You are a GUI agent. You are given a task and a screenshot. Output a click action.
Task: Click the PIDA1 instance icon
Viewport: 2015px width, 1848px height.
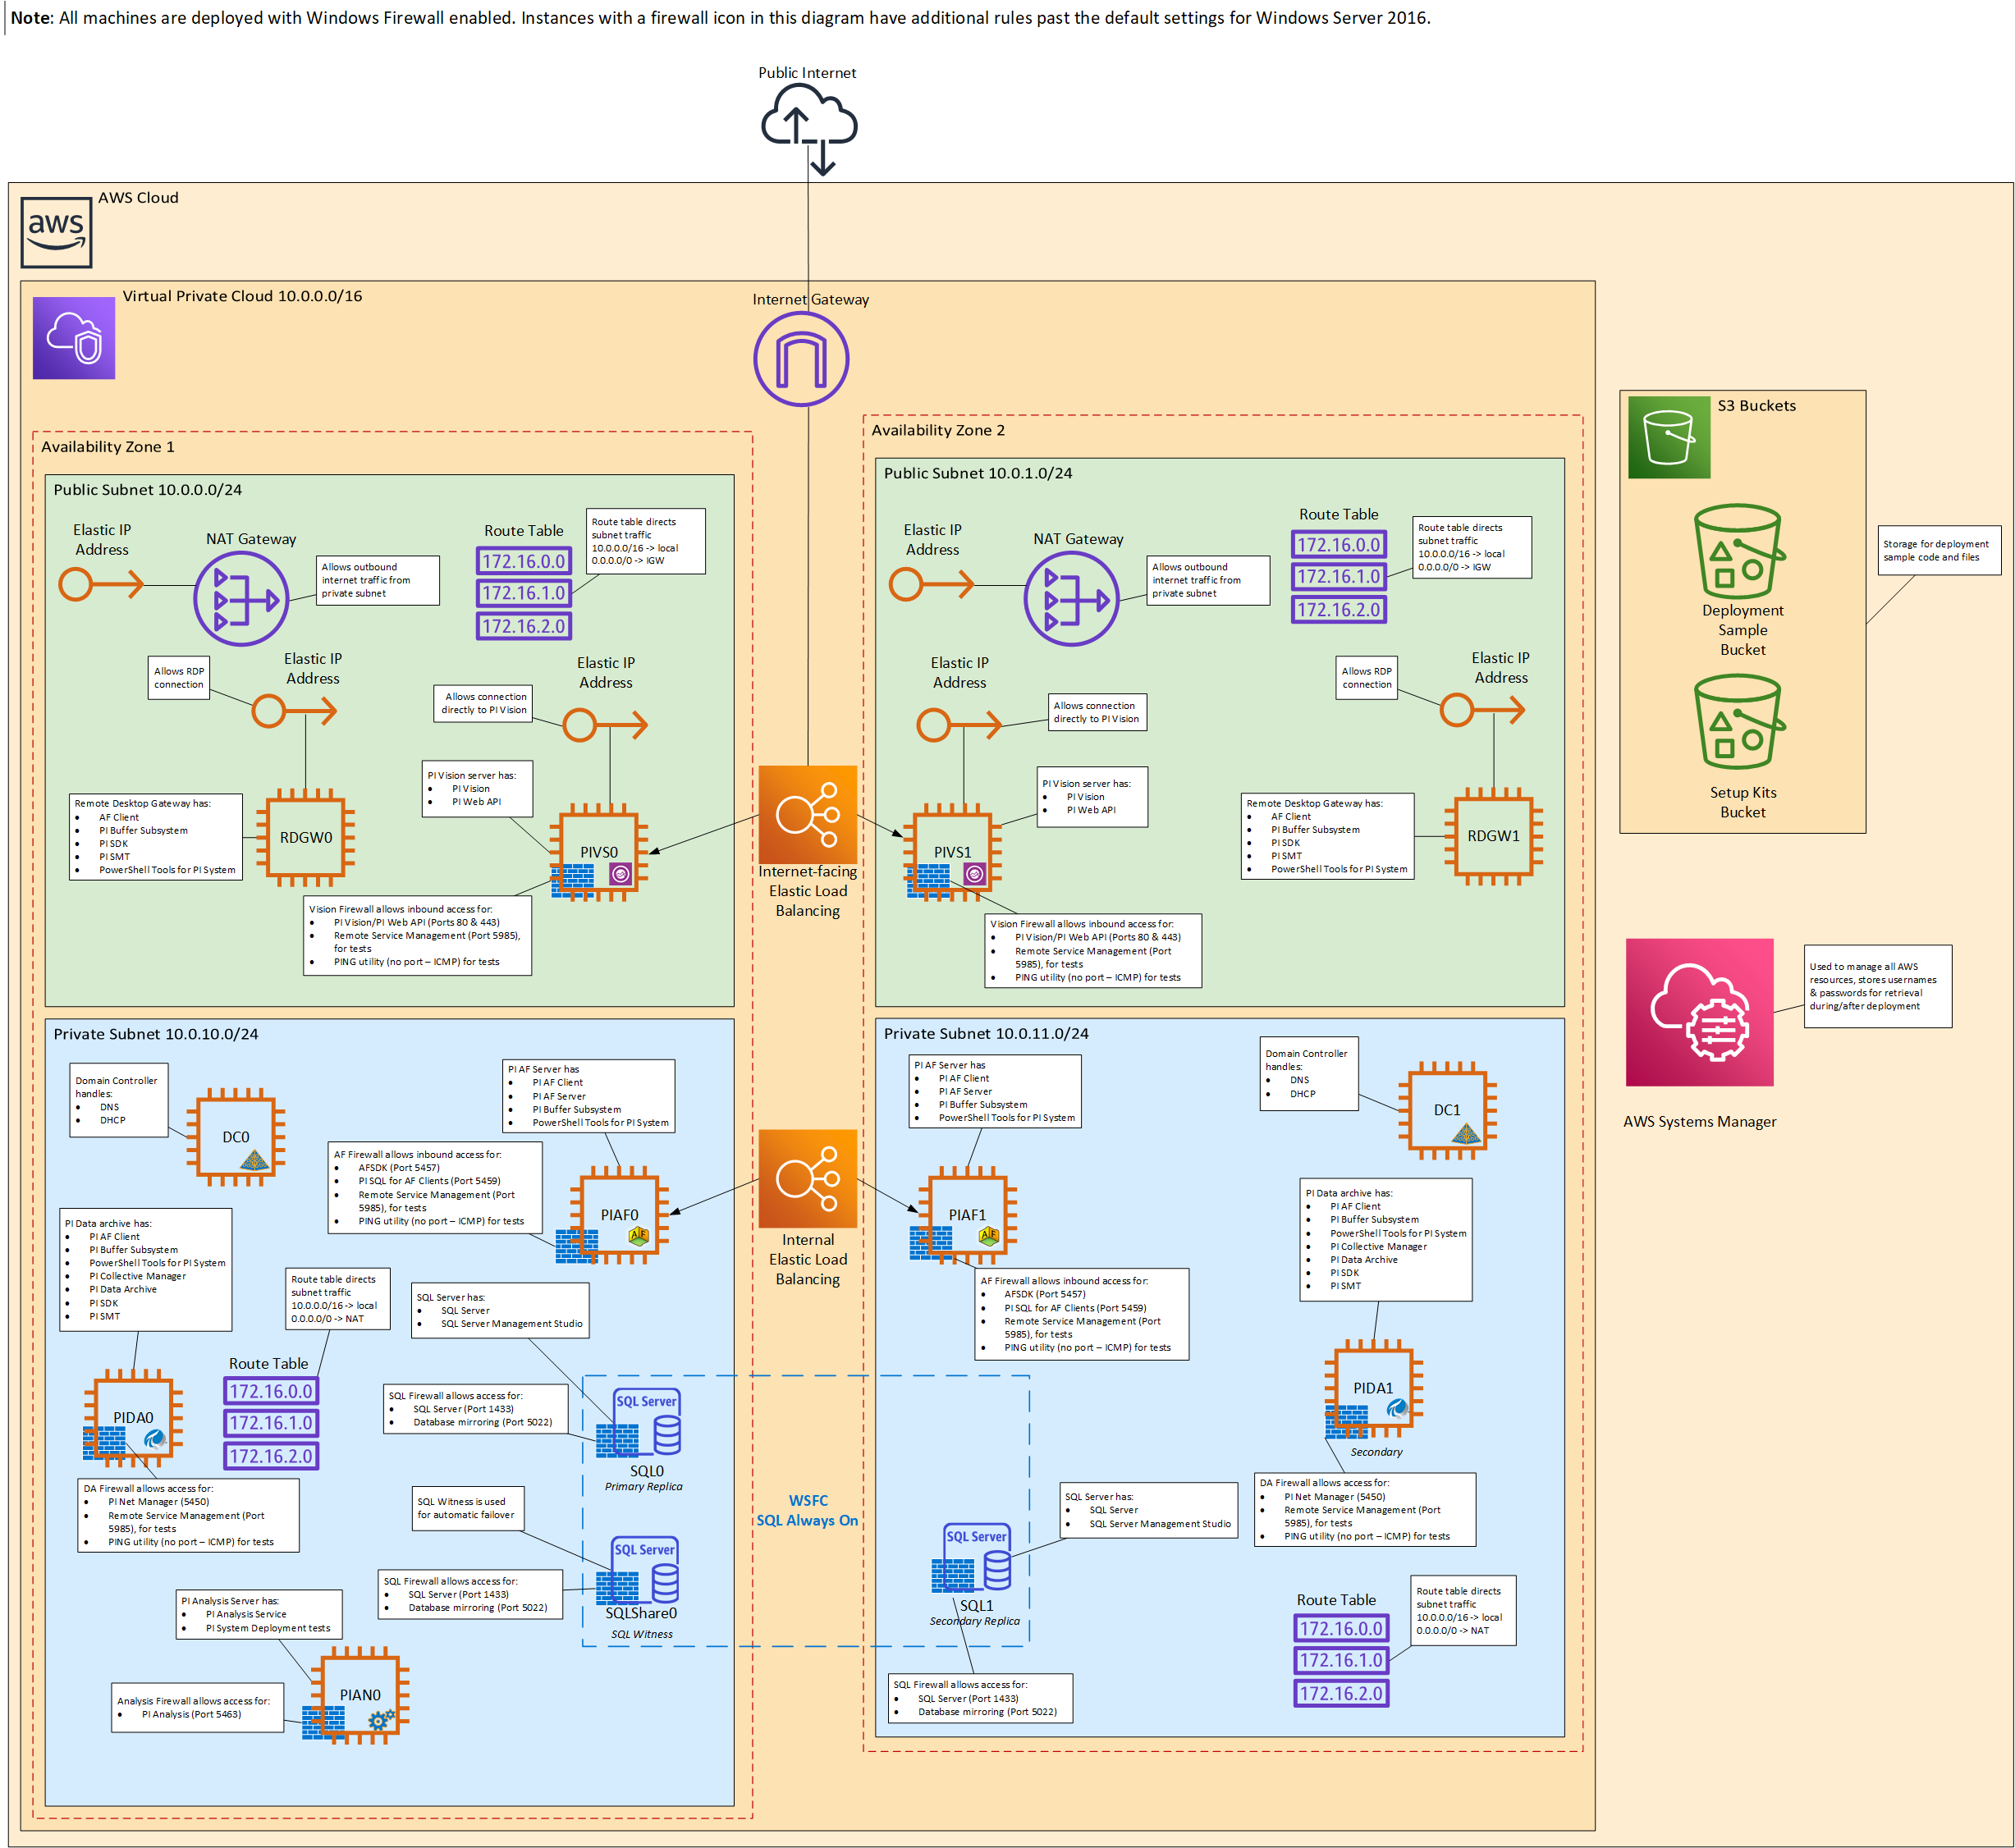click(1373, 1388)
